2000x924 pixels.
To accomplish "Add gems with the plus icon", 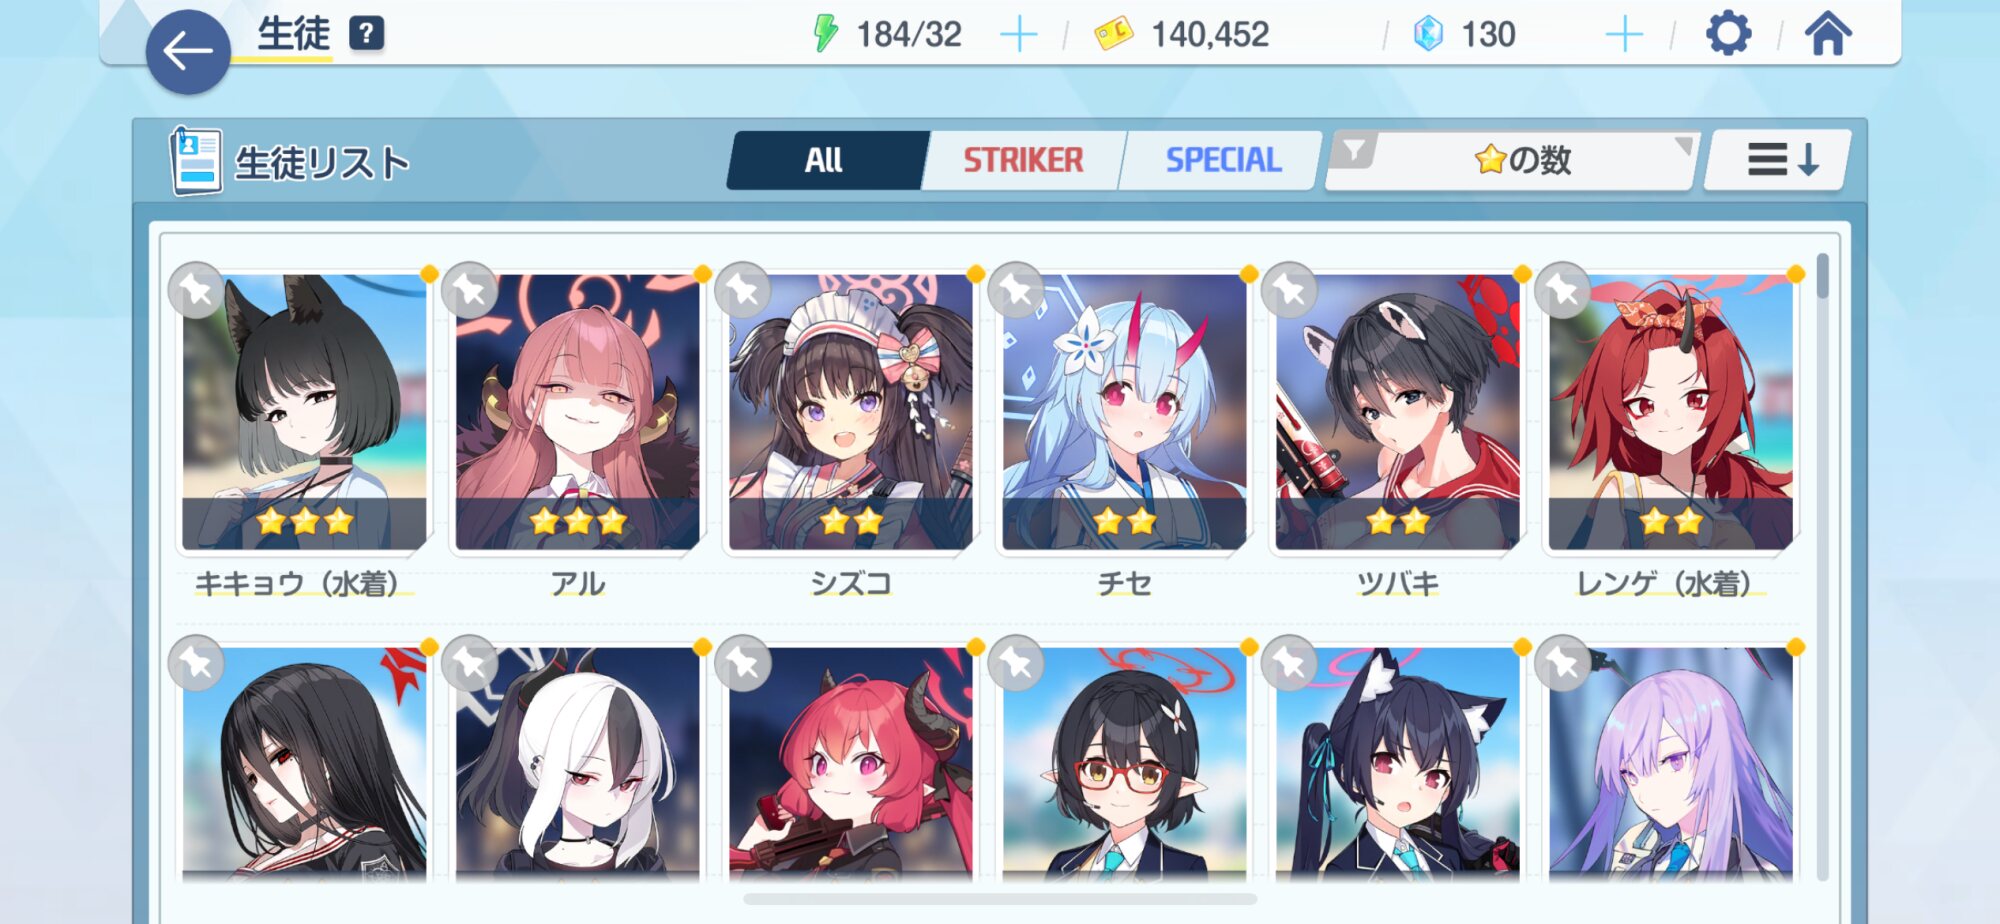I will (x=1624, y=35).
